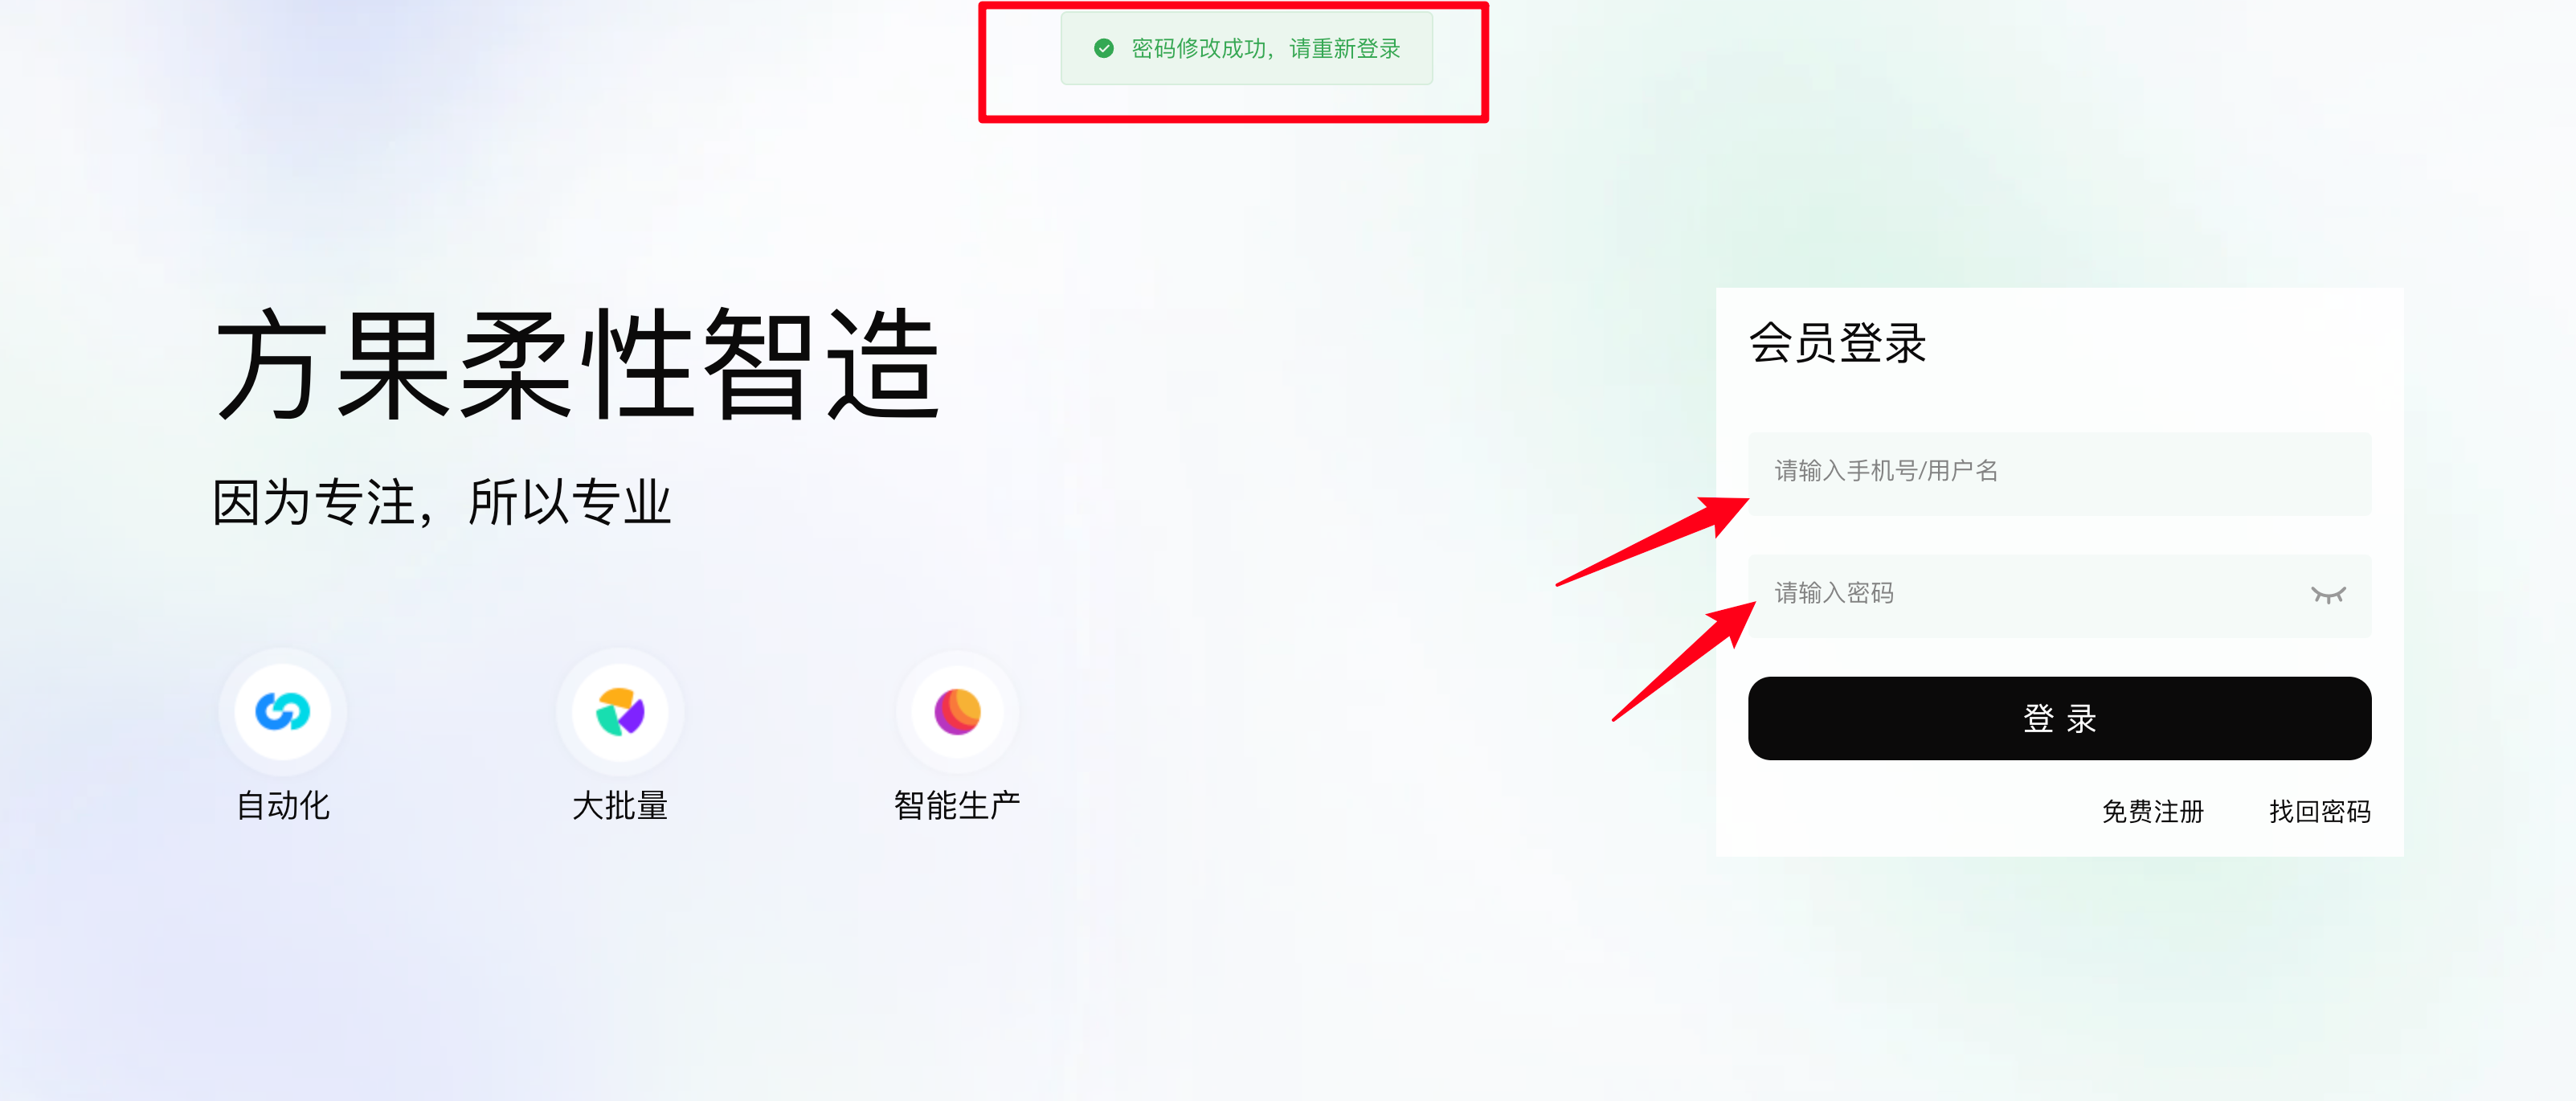This screenshot has height=1101, width=2576.
Task: Click the 因为专注，所以专业 slogan
Action: (x=441, y=502)
